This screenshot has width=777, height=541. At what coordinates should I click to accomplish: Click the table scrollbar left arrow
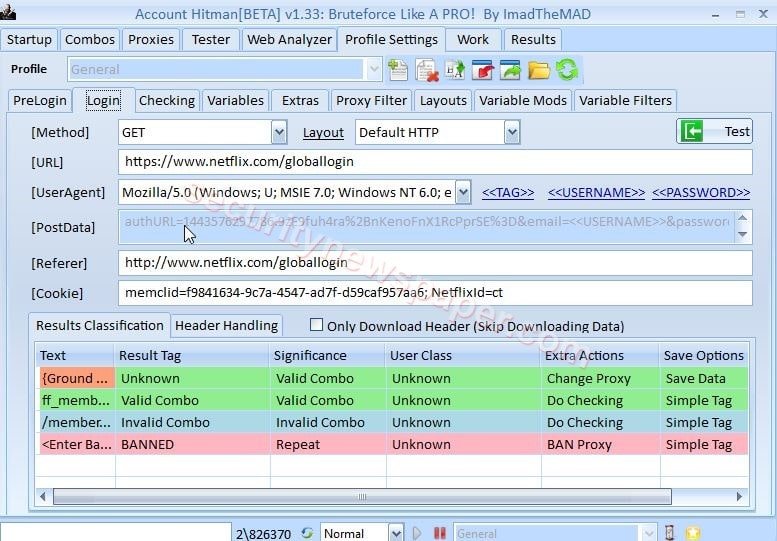click(x=43, y=496)
